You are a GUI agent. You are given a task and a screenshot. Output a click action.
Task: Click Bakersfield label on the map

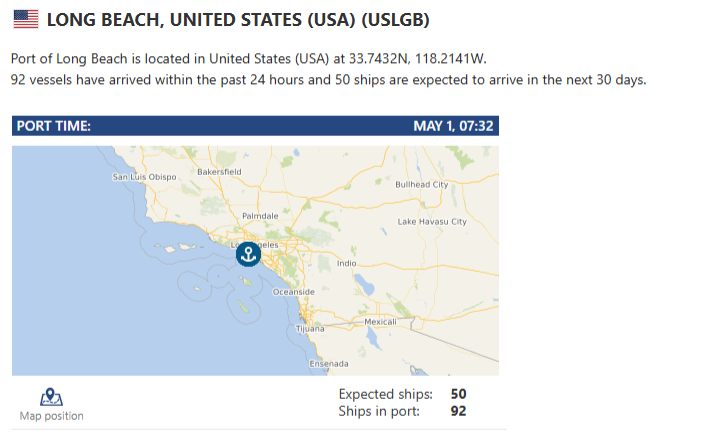pos(219,172)
